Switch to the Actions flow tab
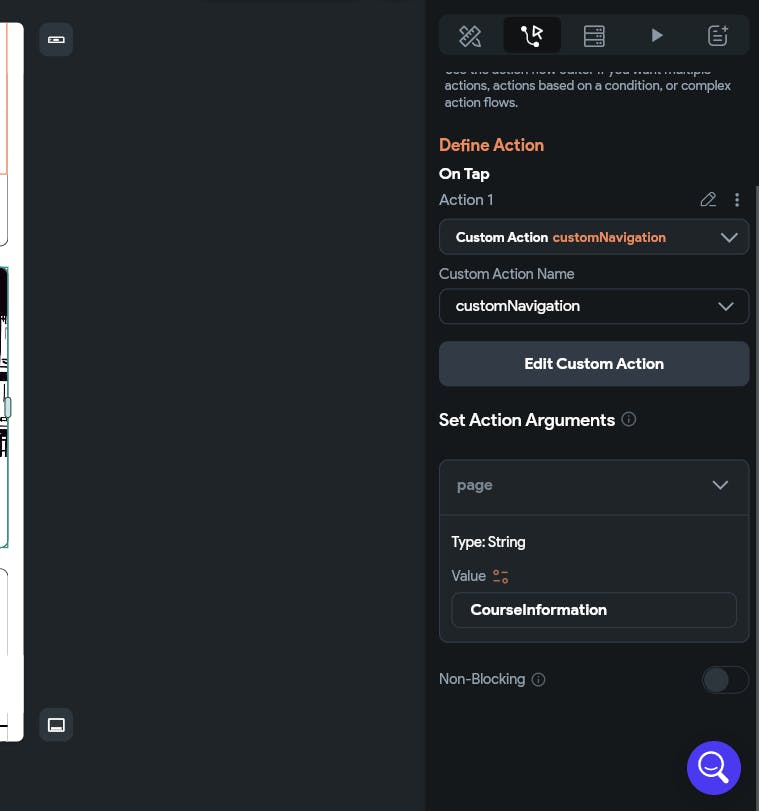The height and width of the screenshot is (811, 759). tap(532, 36)
